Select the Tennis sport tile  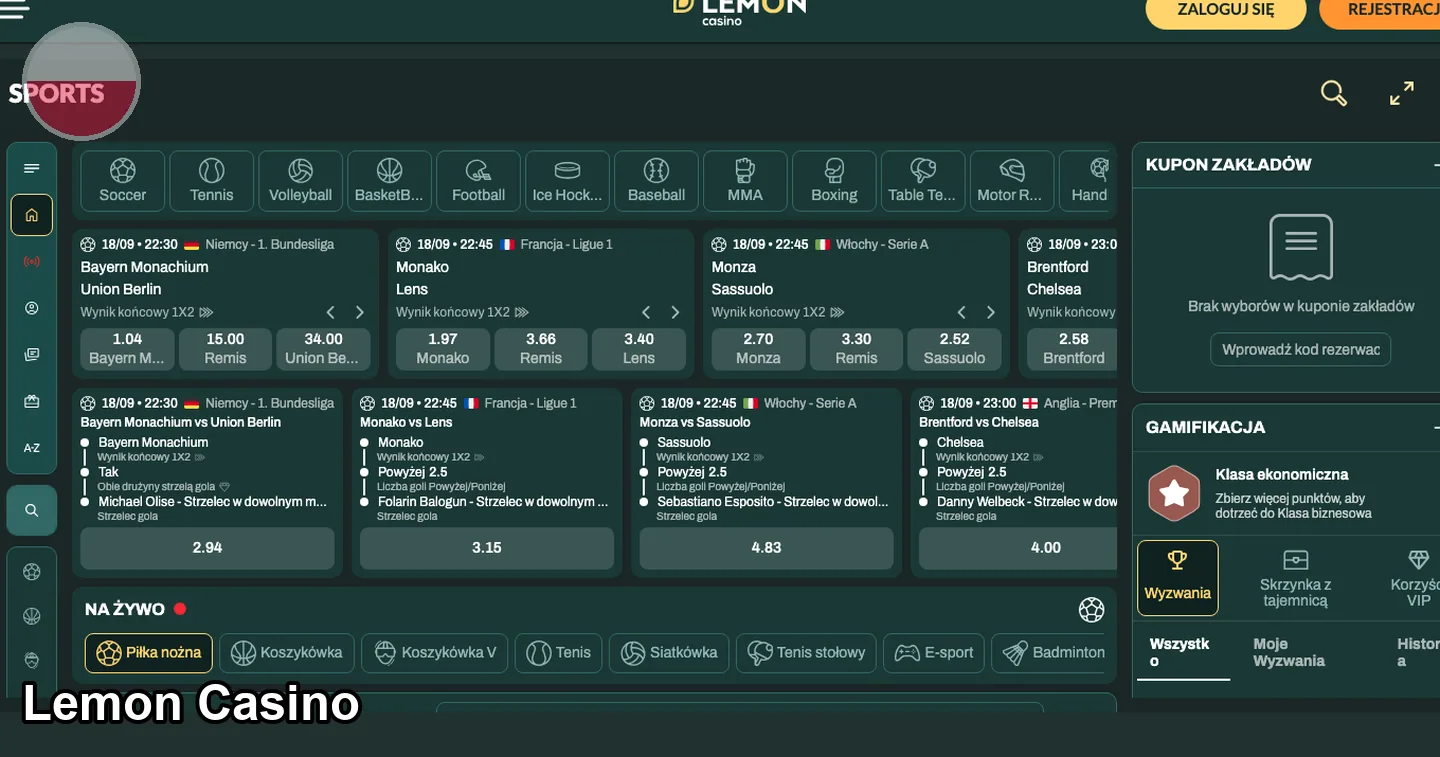[212, 181]
